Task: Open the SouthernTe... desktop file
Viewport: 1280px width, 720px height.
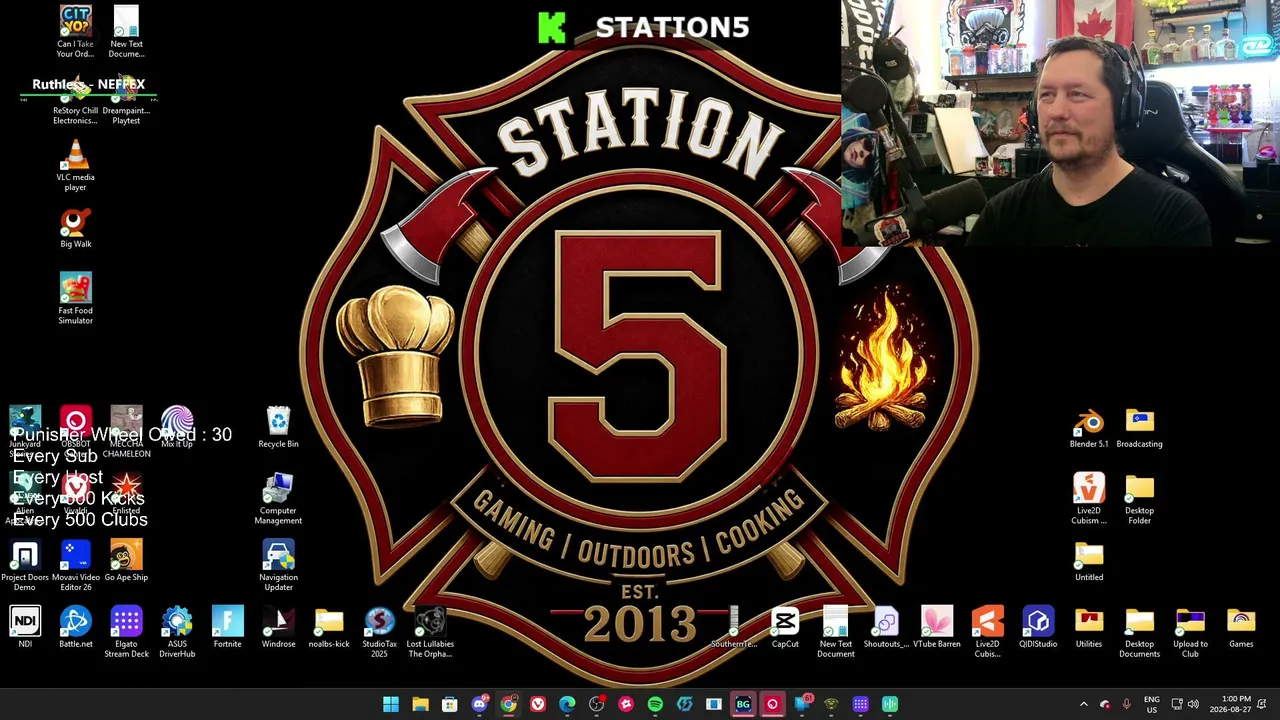Action: click(x=734, y=628)
